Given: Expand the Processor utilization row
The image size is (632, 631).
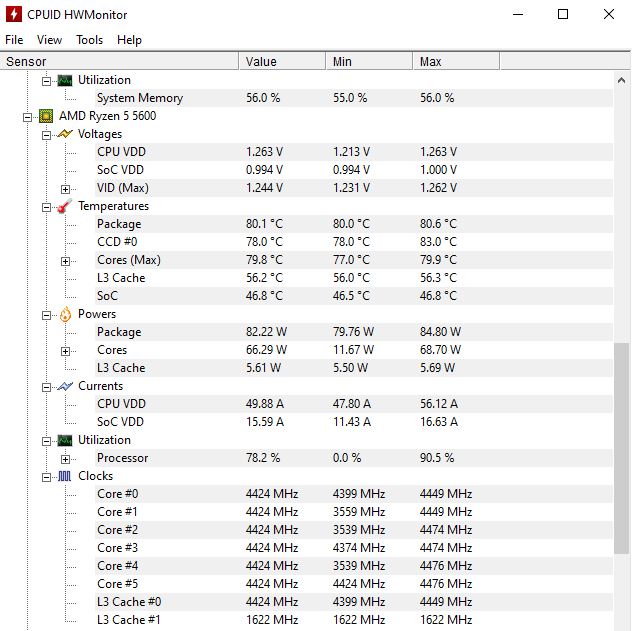Looking at the screenshot, I should click(x=65, y=459).
